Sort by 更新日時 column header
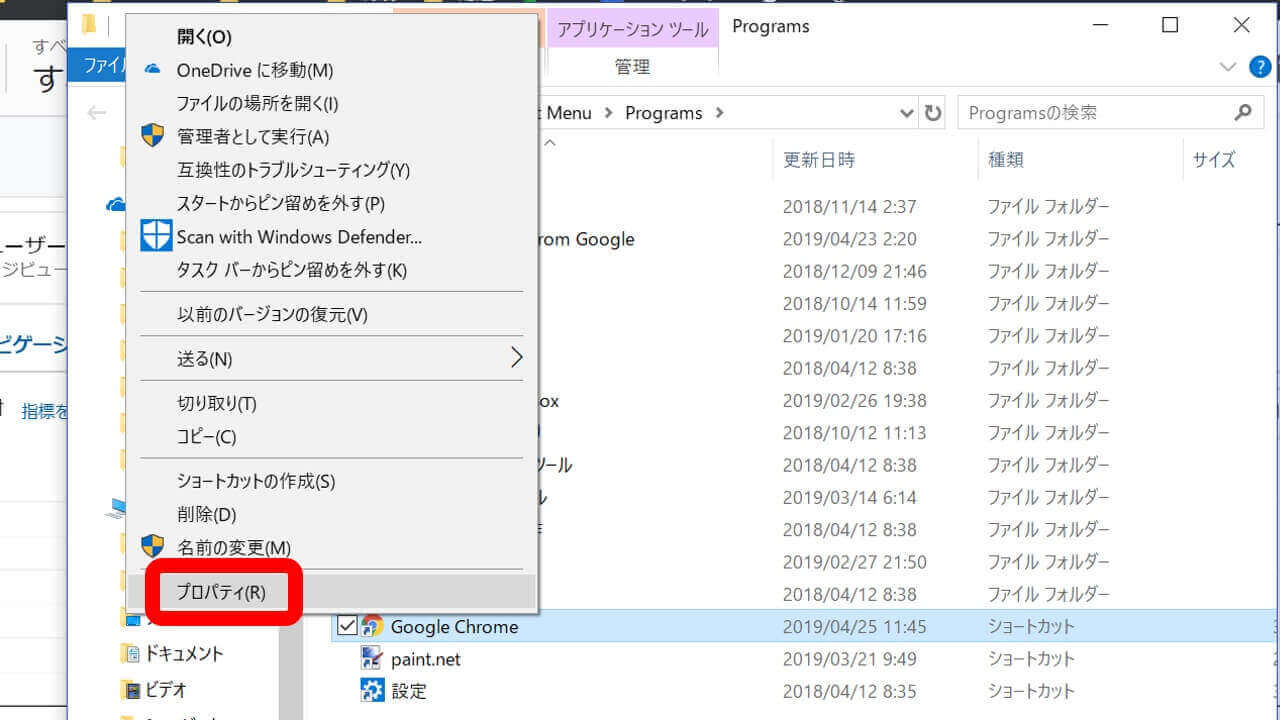This screenshot has height=720, width=1280. point(818,160)
